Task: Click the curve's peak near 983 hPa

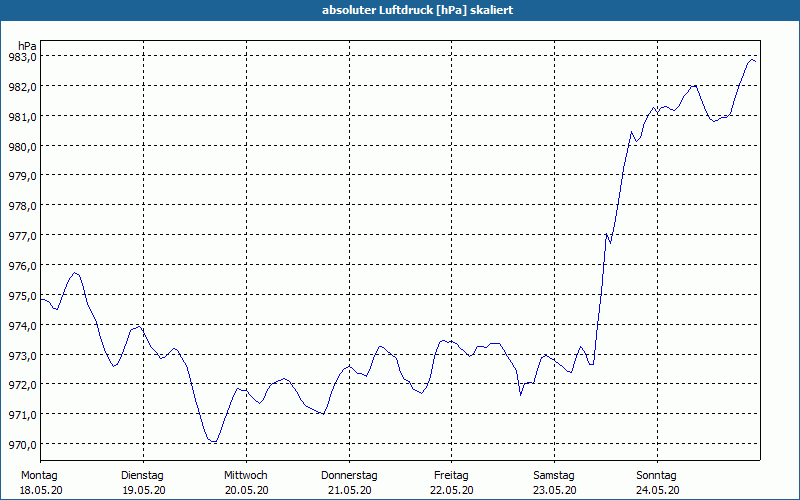Action: click(752, 60)
